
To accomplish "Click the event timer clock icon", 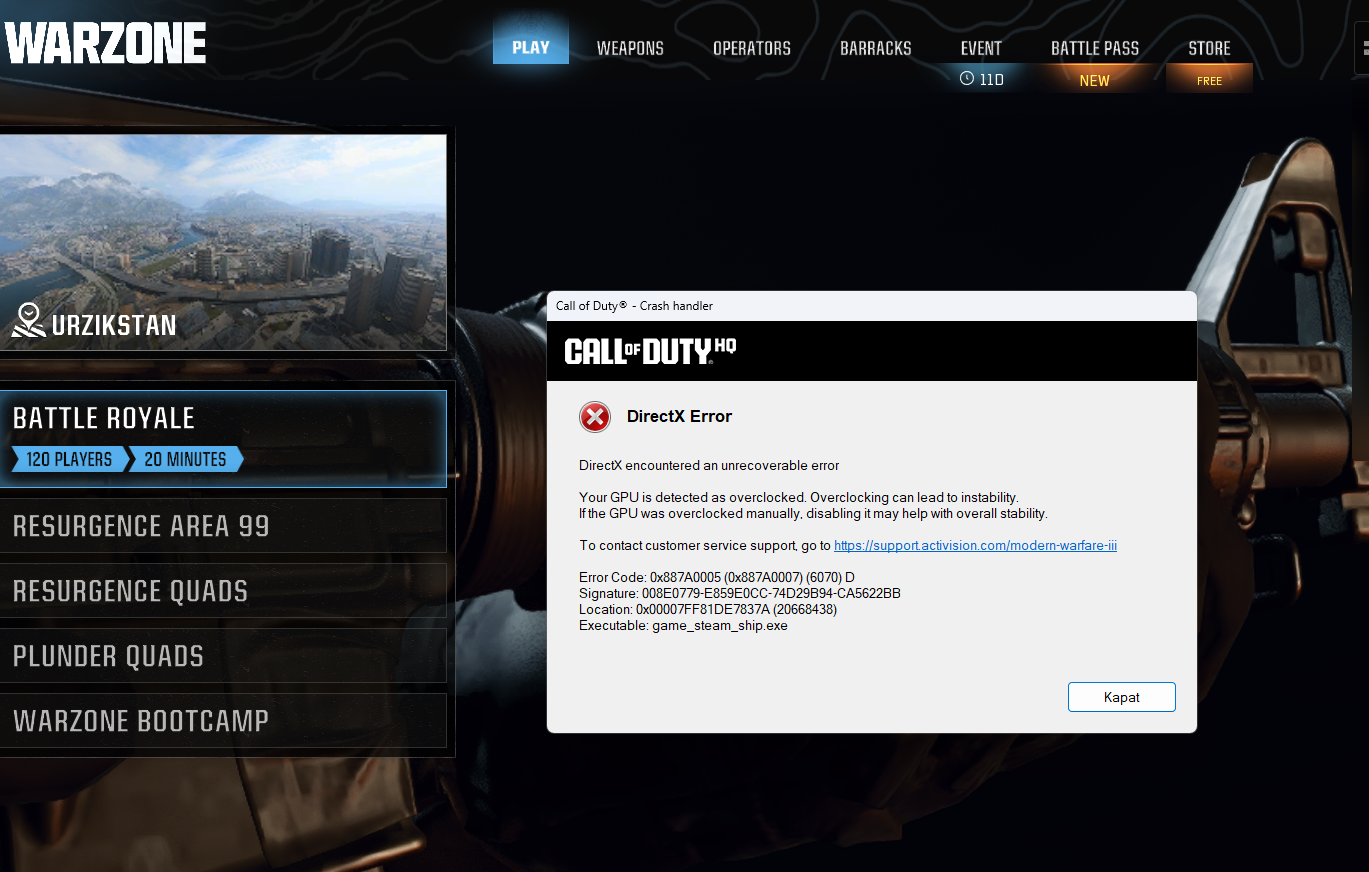I will coord(966,78).
